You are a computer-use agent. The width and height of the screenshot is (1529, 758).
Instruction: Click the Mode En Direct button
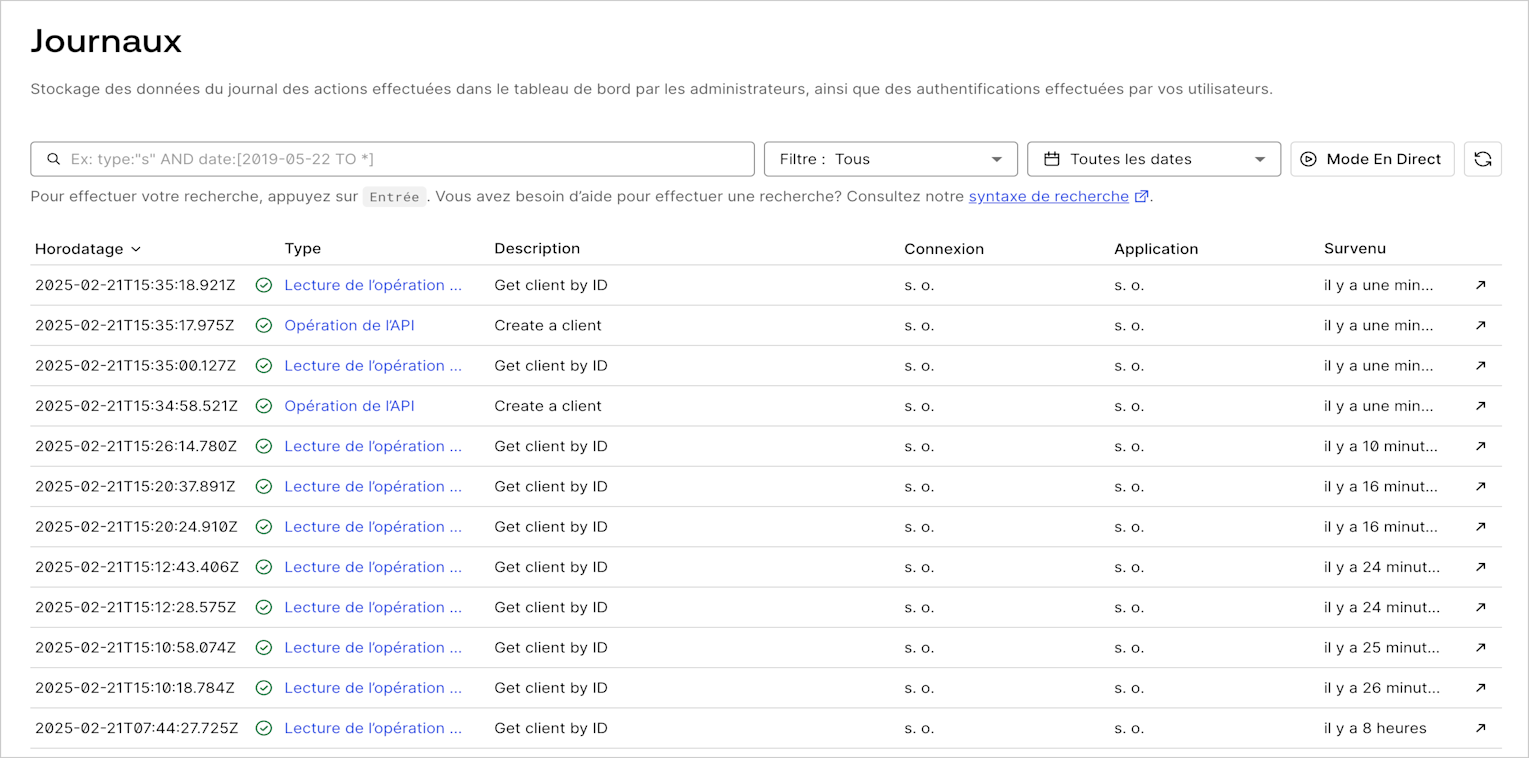[1373, 159]
